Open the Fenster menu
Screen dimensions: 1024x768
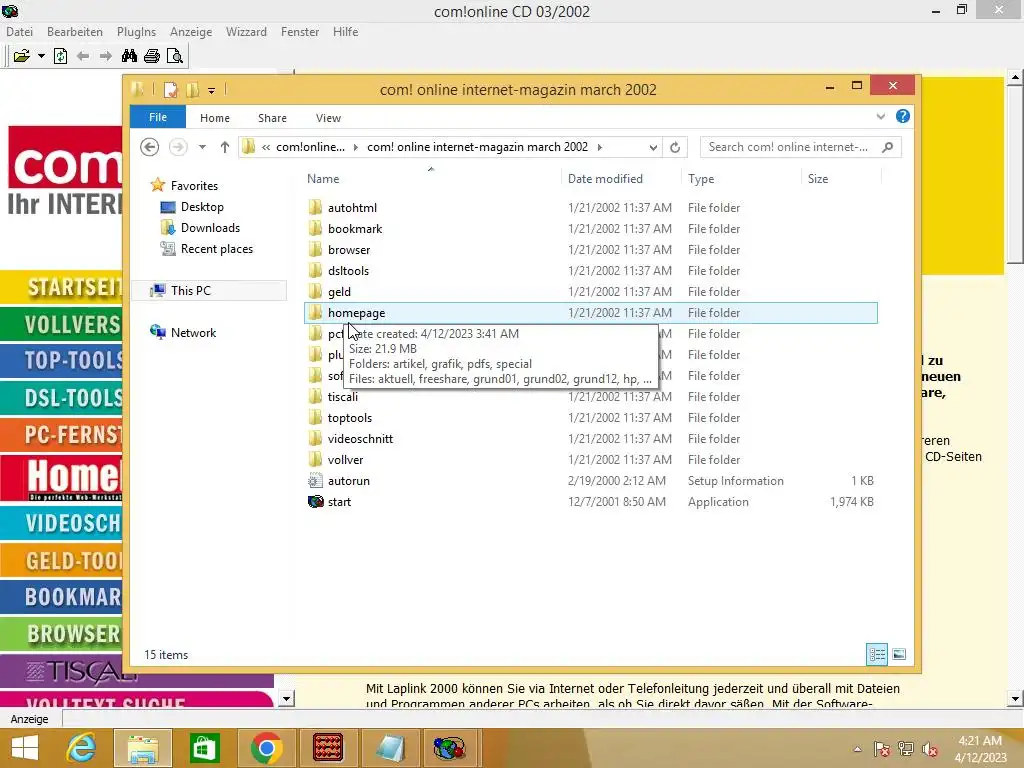coord(300,32)
